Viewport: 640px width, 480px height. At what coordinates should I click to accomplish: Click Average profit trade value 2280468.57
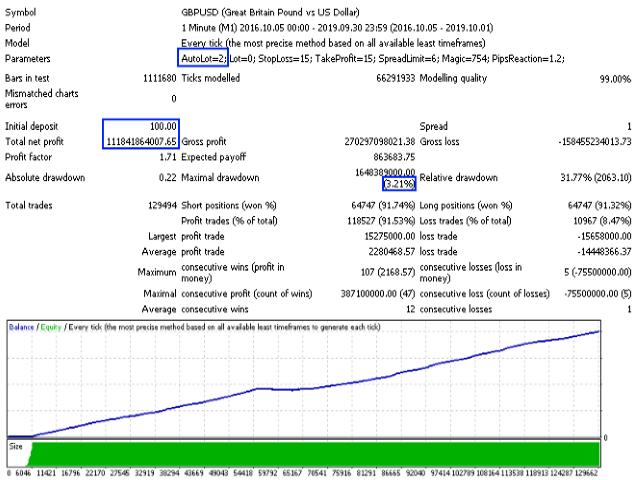(391, 252)
